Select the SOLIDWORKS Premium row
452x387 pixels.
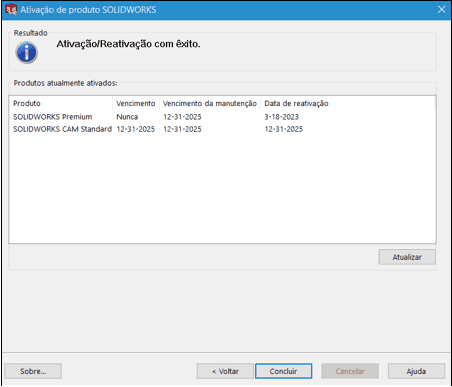(x=222, y=117)
